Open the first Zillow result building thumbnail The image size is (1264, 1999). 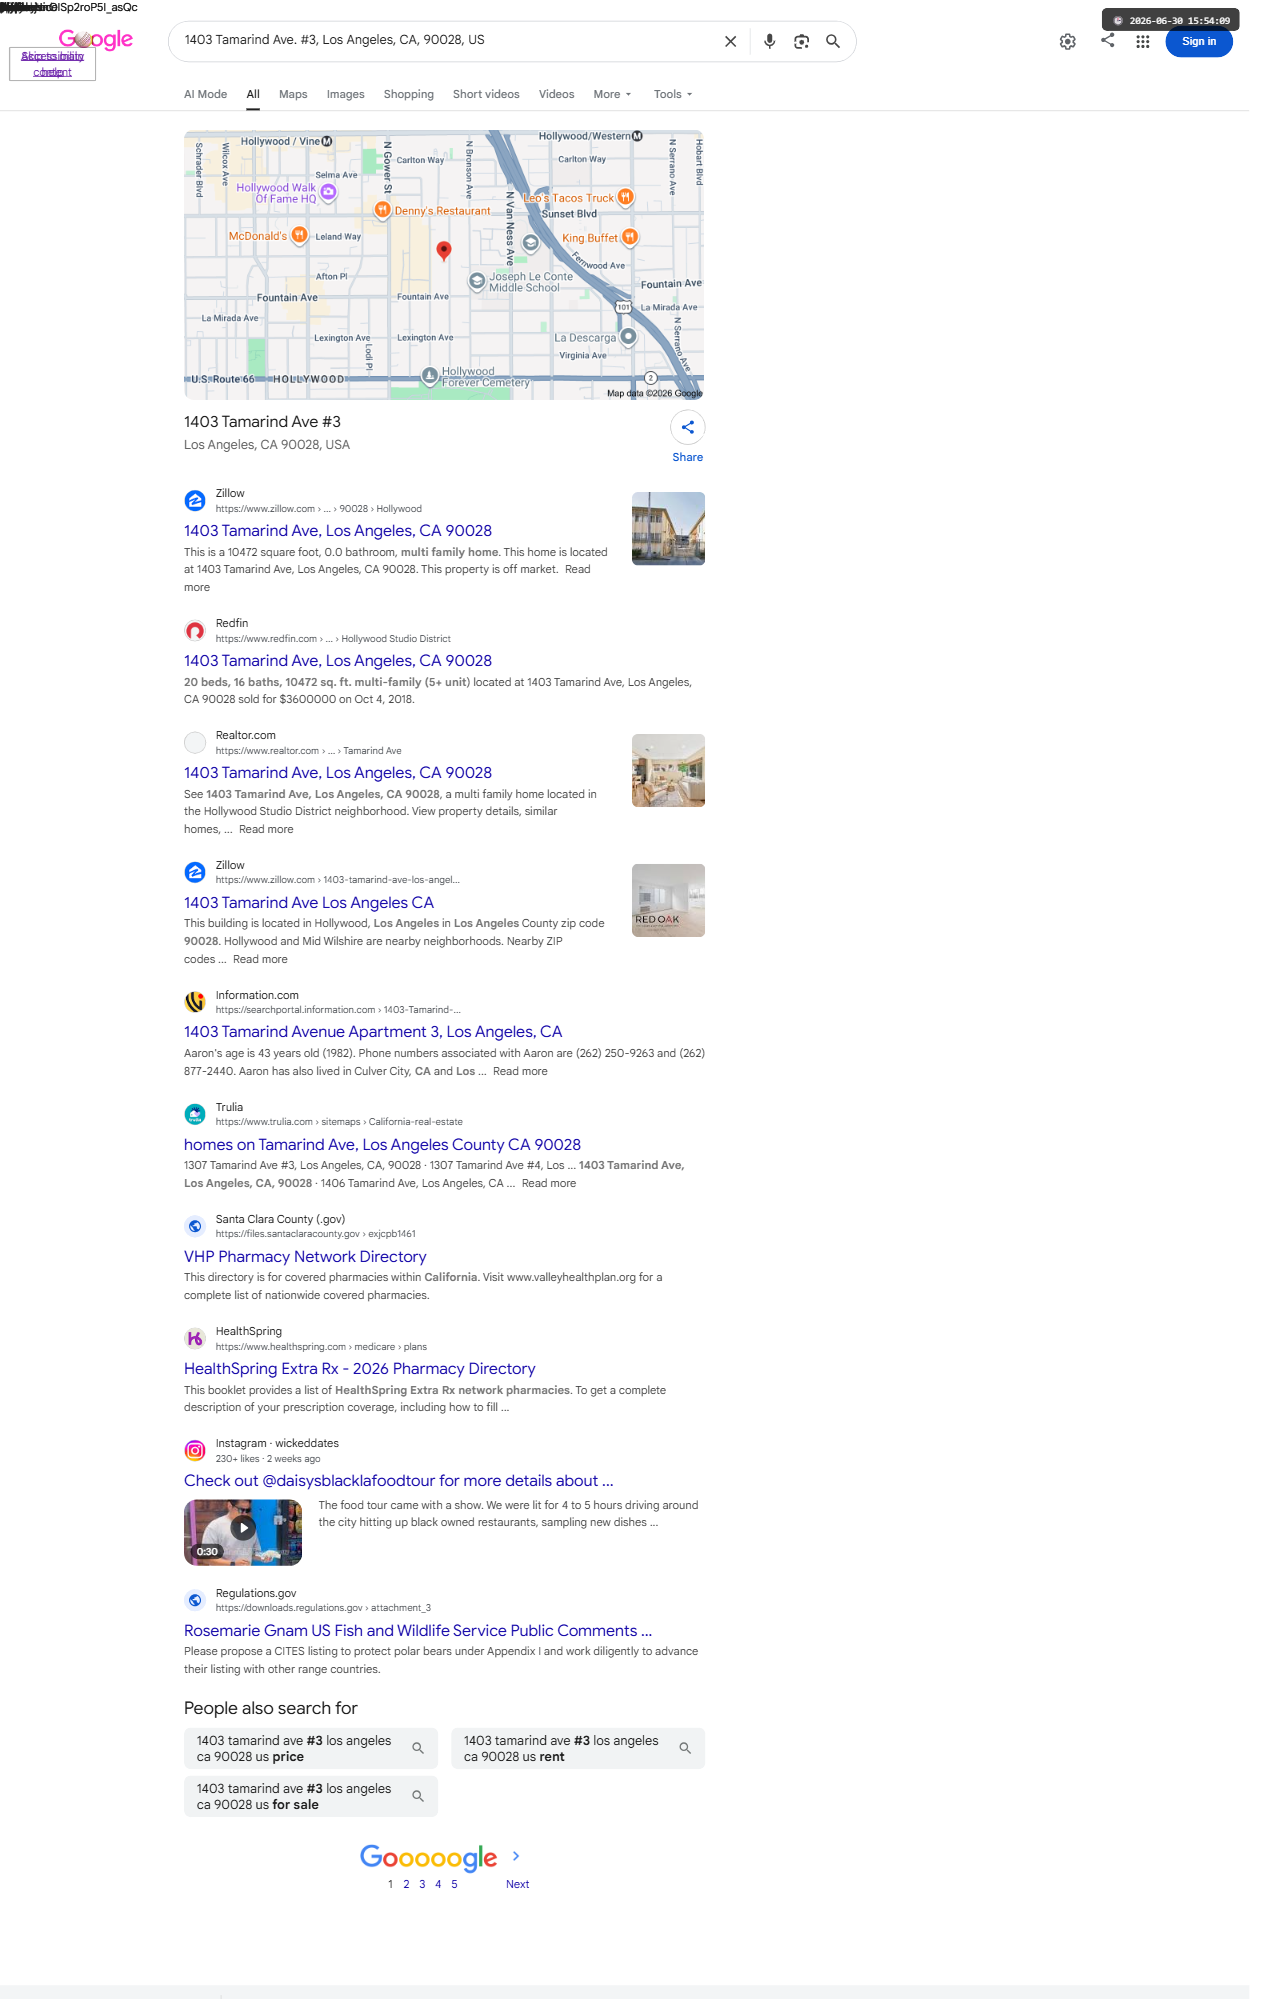(x=668, y=528)
